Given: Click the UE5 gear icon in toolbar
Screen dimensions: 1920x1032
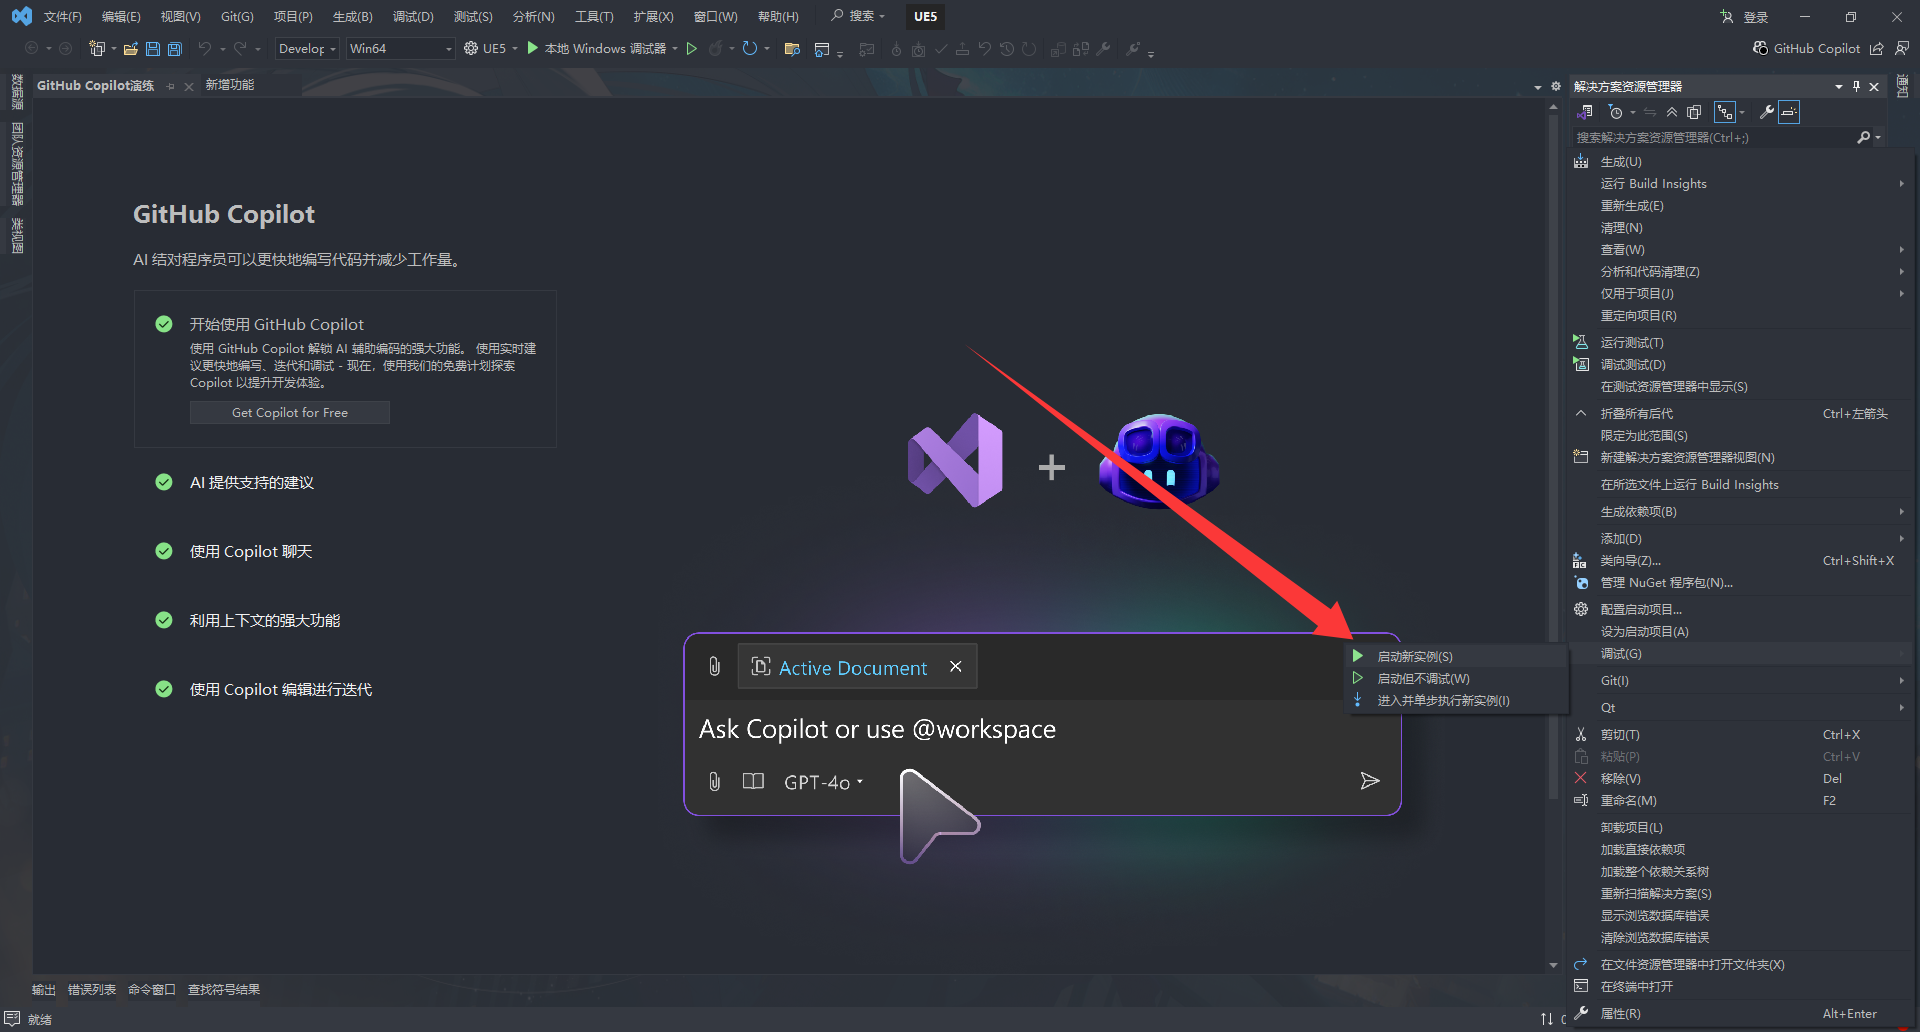Looking at the screenshot, I should pyautogui.click(x=471, y=48).
